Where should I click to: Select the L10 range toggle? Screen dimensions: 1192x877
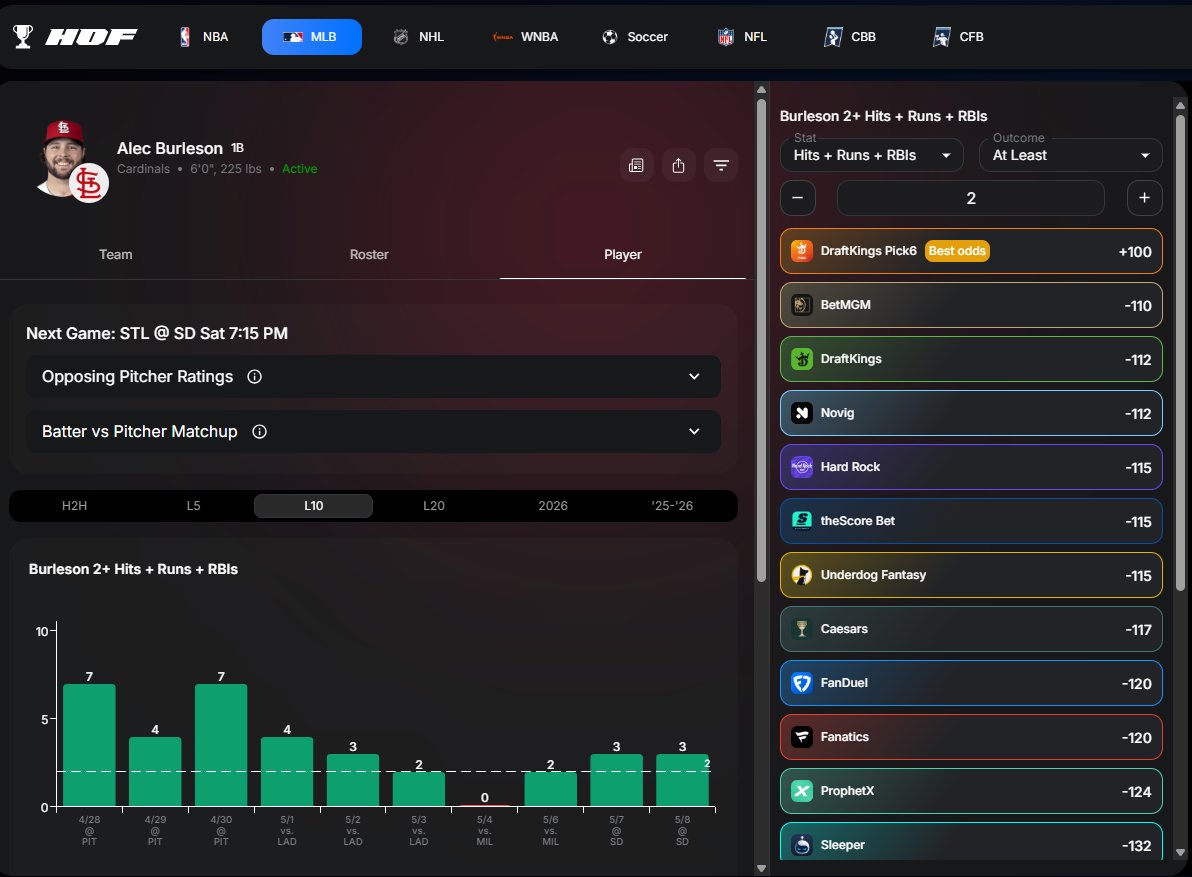313,506
